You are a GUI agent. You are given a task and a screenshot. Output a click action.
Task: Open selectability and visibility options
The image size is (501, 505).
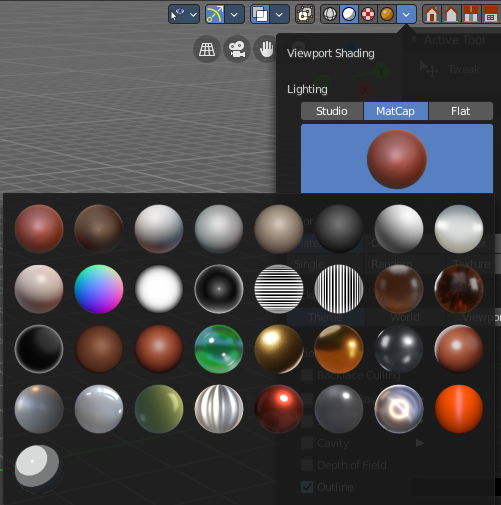click(x=184, y=14)
